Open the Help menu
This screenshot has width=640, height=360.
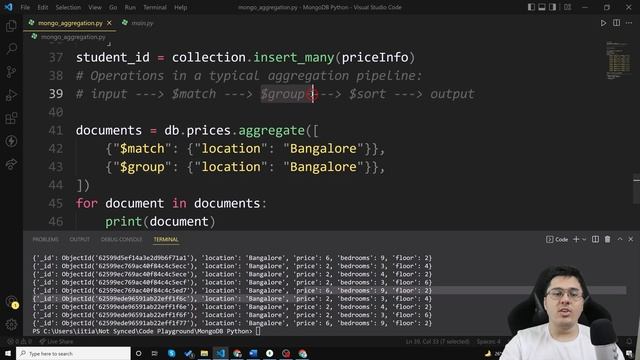coord(180,7)
